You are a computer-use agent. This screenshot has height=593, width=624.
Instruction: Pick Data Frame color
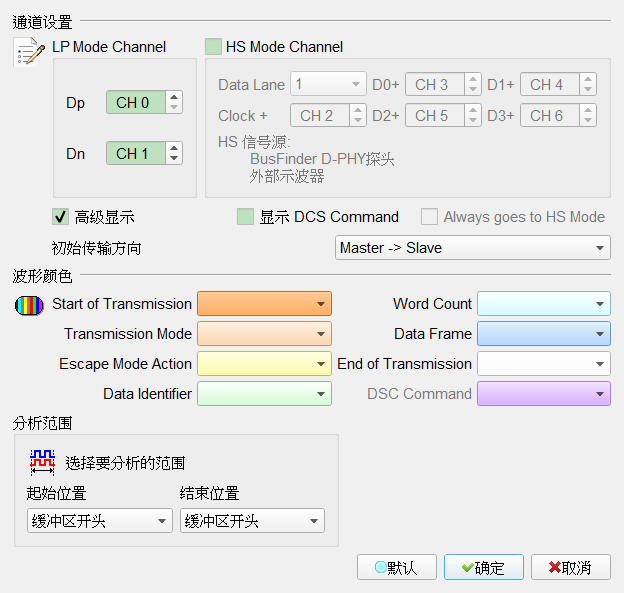(544, 334)
